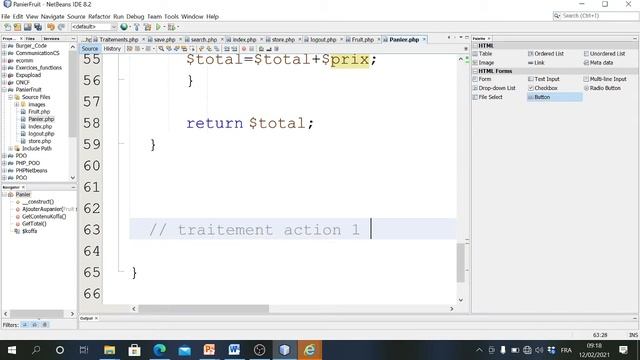Image resolution: width=640 pixels, height=360 pixels.
Task: Click the Undo toolbar icon
Action: (51, 27)
